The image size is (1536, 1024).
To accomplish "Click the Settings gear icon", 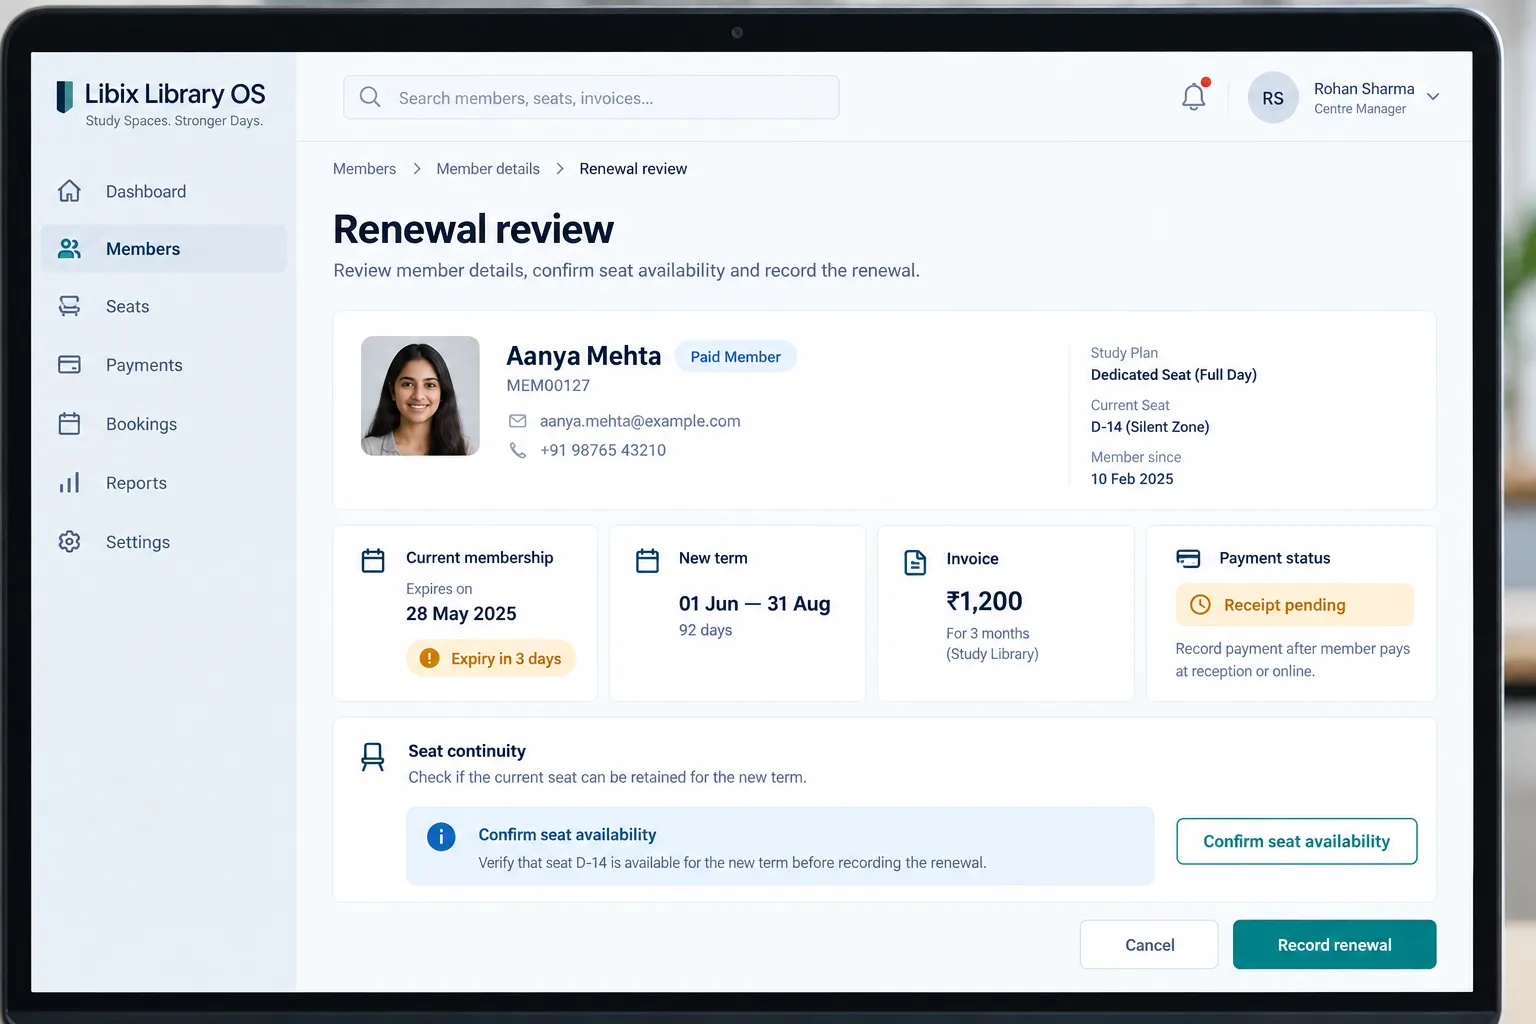I will point(69,542).
